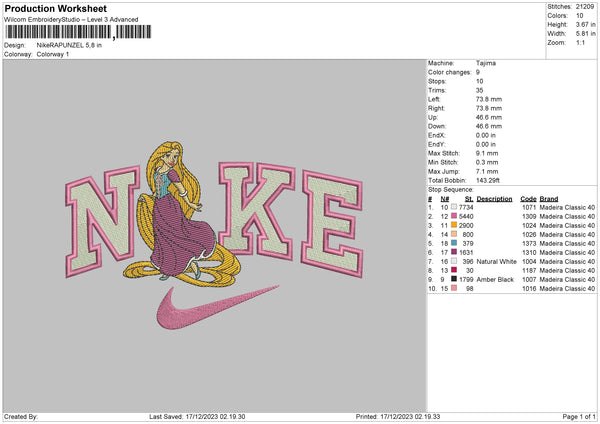600x424 pixels.
Task: Click the Page 1 of 1 indicator
Action: 579,416
